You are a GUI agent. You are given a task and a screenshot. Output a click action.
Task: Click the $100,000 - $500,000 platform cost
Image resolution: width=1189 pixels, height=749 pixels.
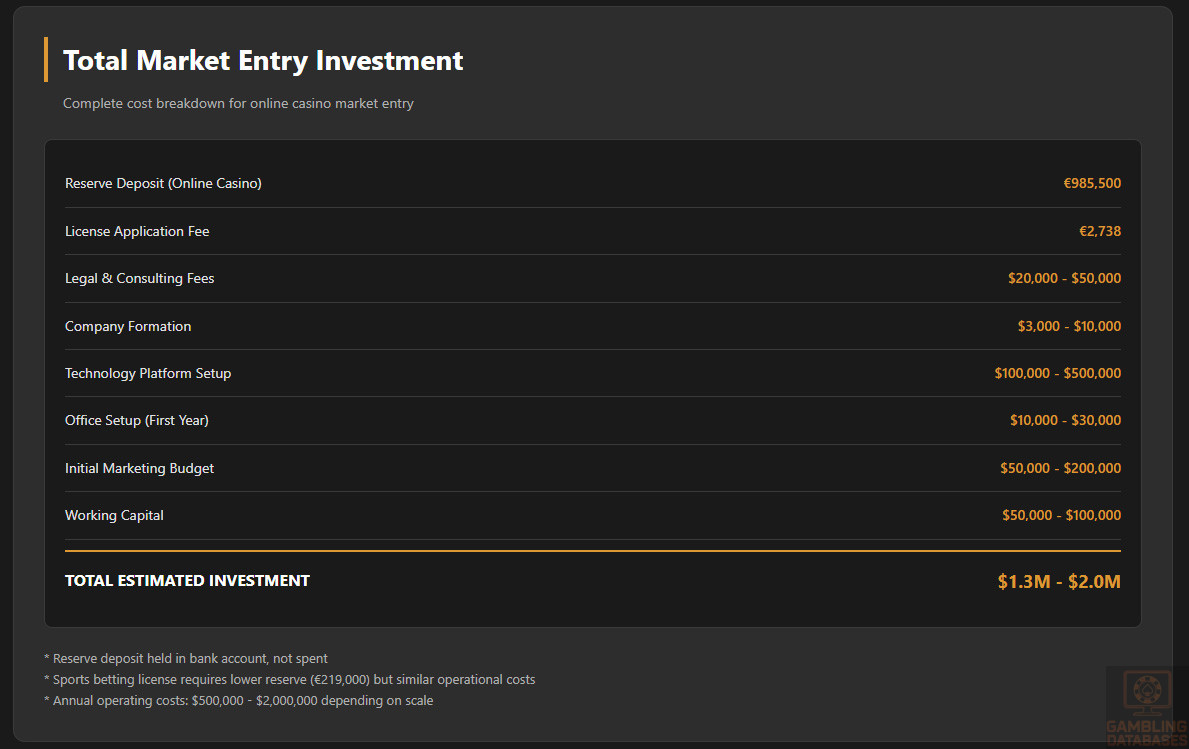[x=1057, y=373]
